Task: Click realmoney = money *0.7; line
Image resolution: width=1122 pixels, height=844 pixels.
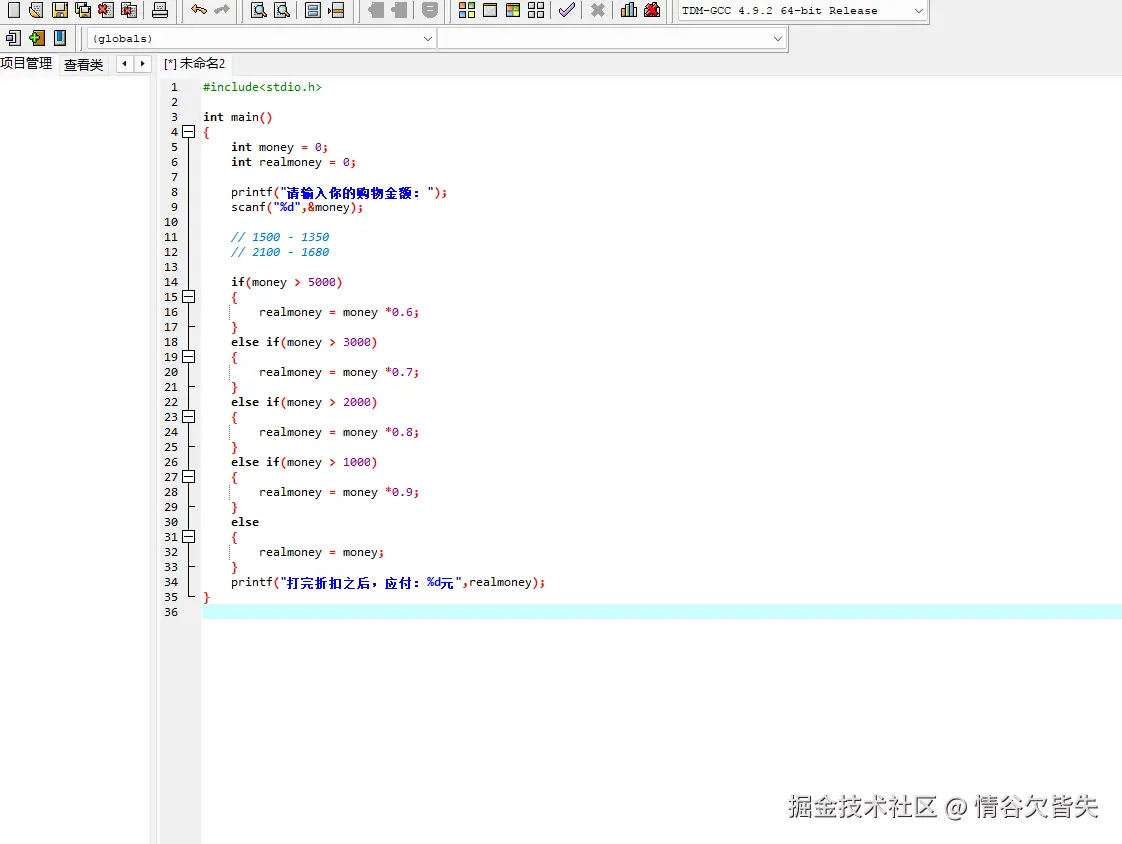Action: 338,372
